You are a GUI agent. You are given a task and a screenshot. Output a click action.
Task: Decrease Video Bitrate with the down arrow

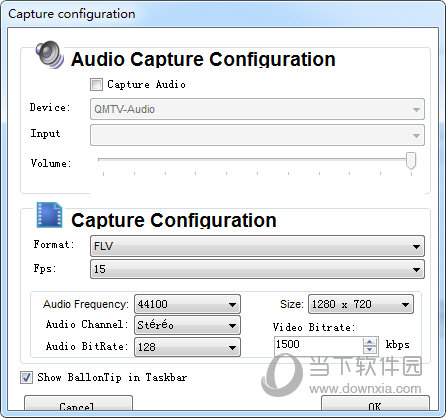tap(370, 349)
